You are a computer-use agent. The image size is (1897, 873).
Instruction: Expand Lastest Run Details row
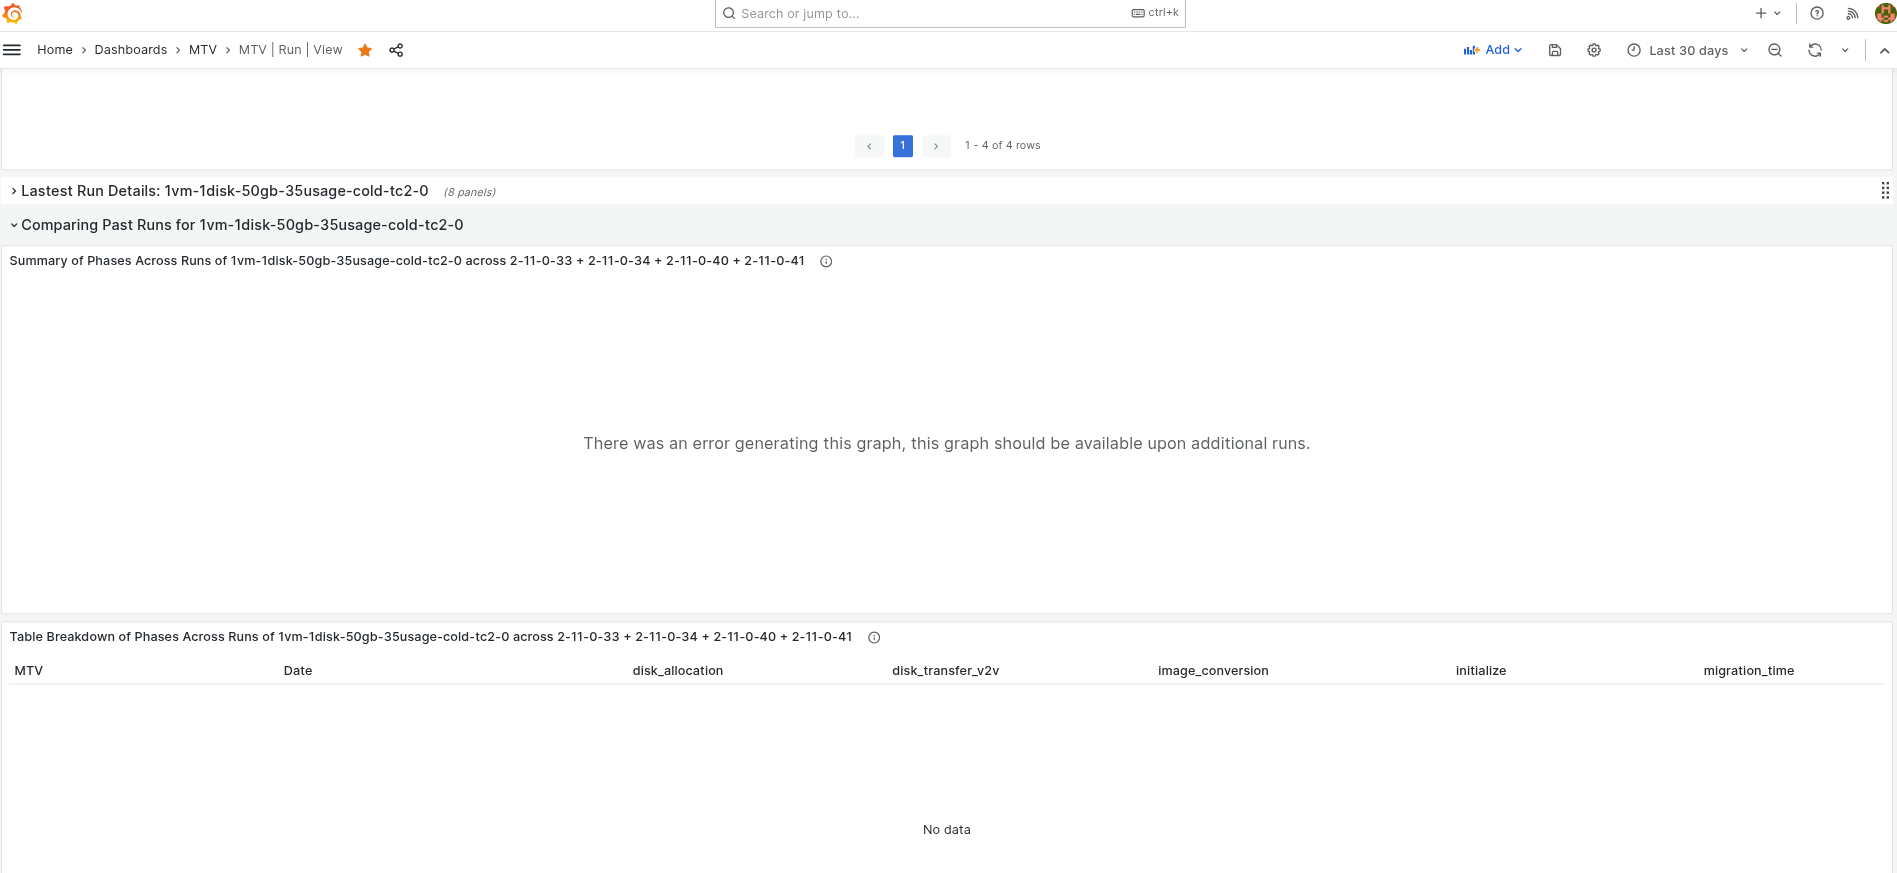point(224,191)
